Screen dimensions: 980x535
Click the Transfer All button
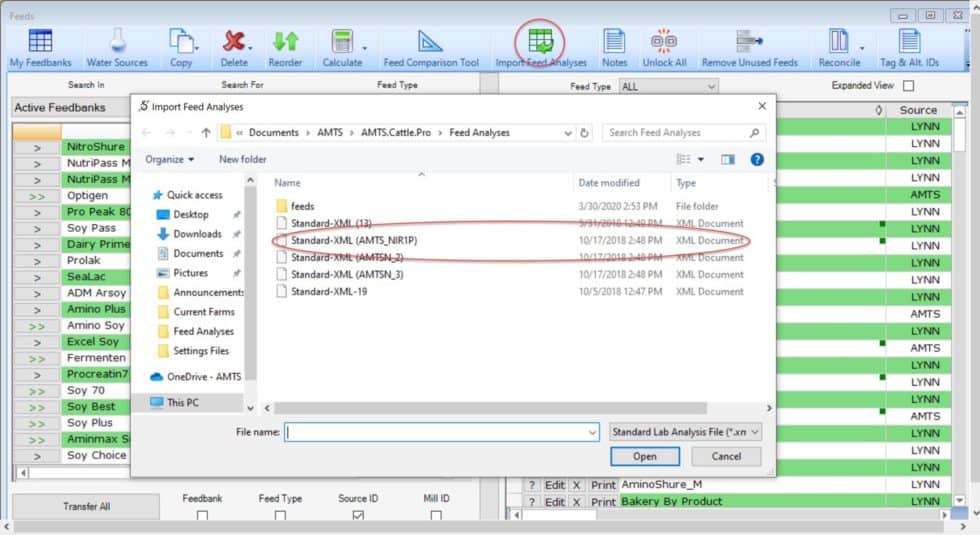[x=86, y=506]
